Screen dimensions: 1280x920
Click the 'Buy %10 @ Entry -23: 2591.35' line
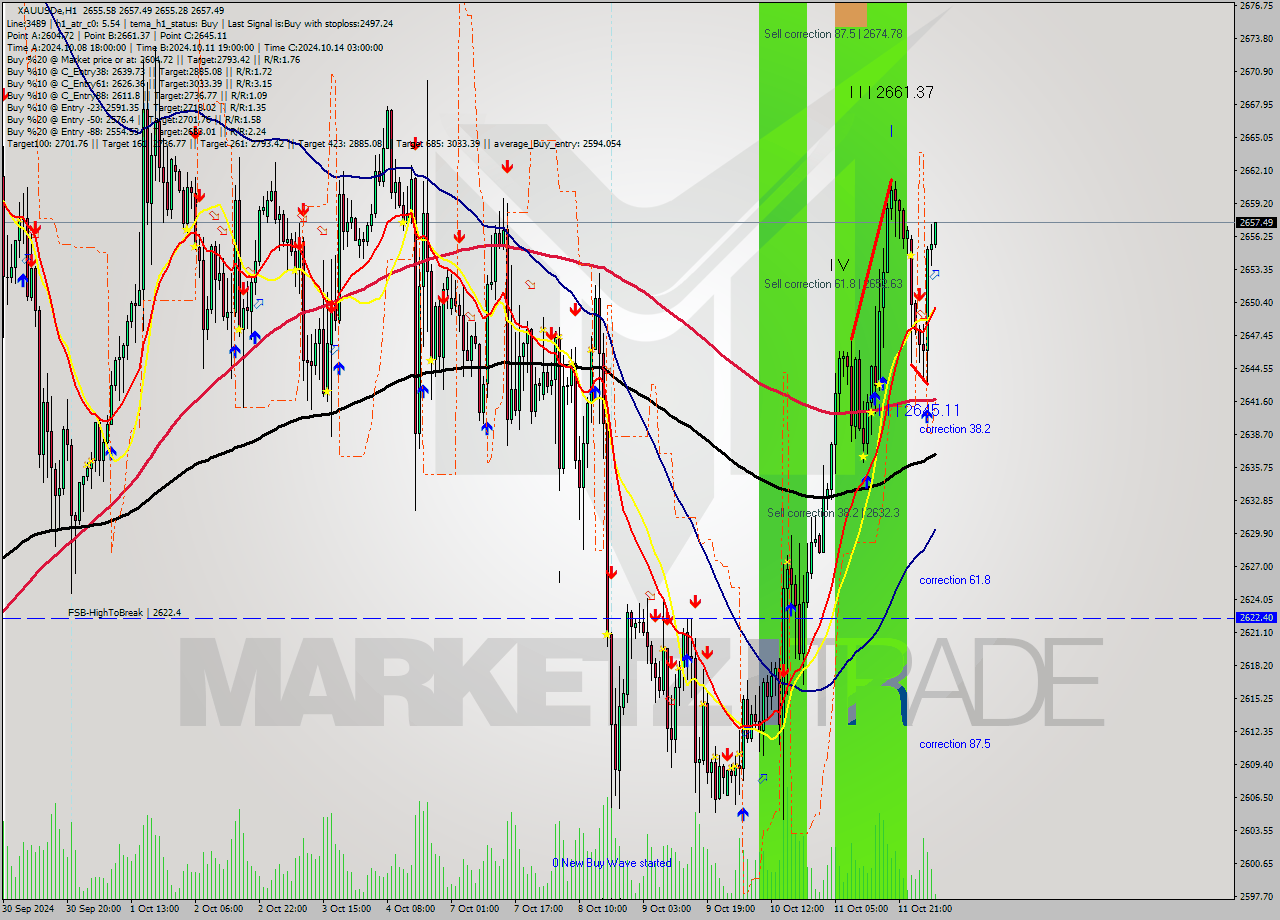click(136, 107)
